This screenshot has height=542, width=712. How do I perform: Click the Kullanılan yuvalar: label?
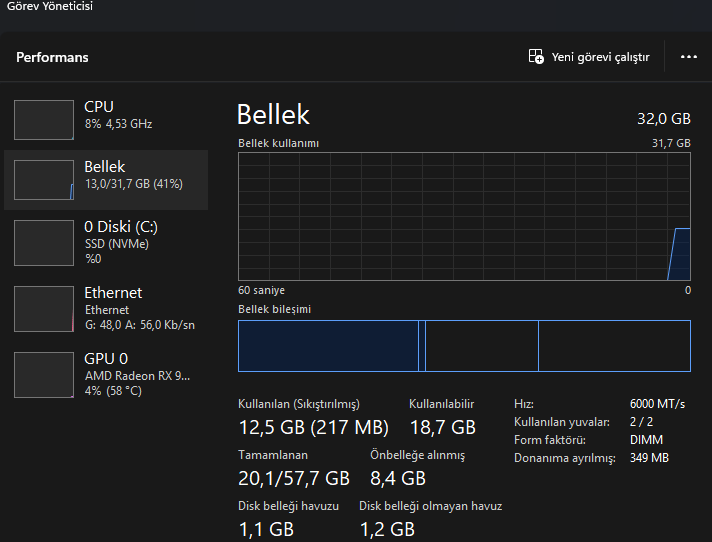562,422
